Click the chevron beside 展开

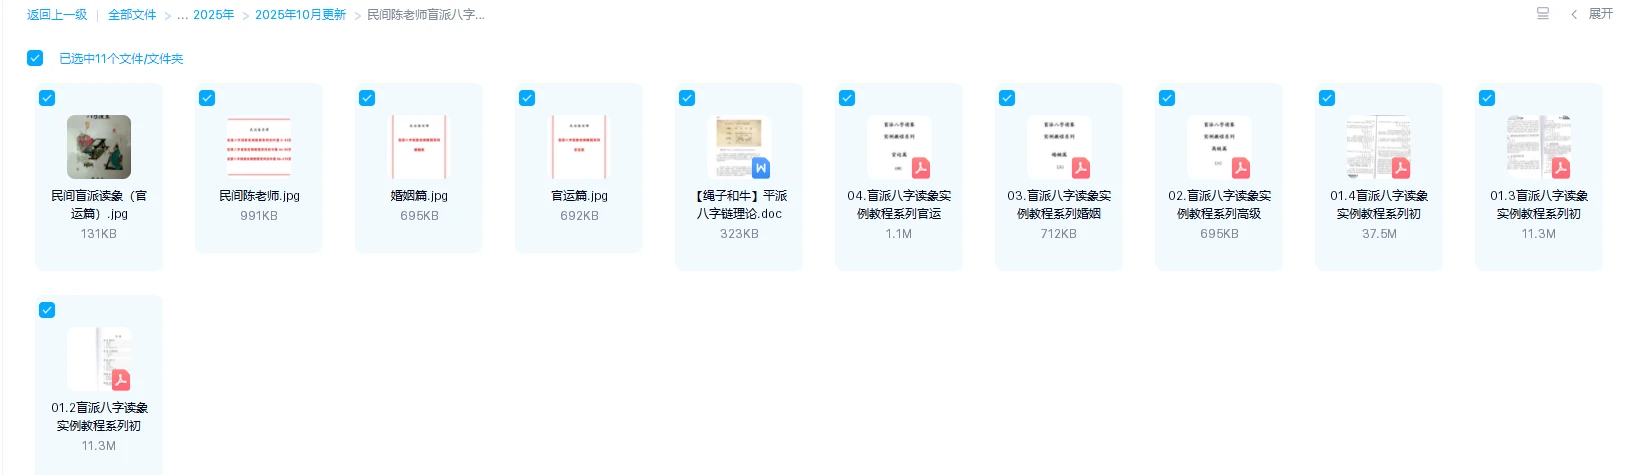point(1574,14)
